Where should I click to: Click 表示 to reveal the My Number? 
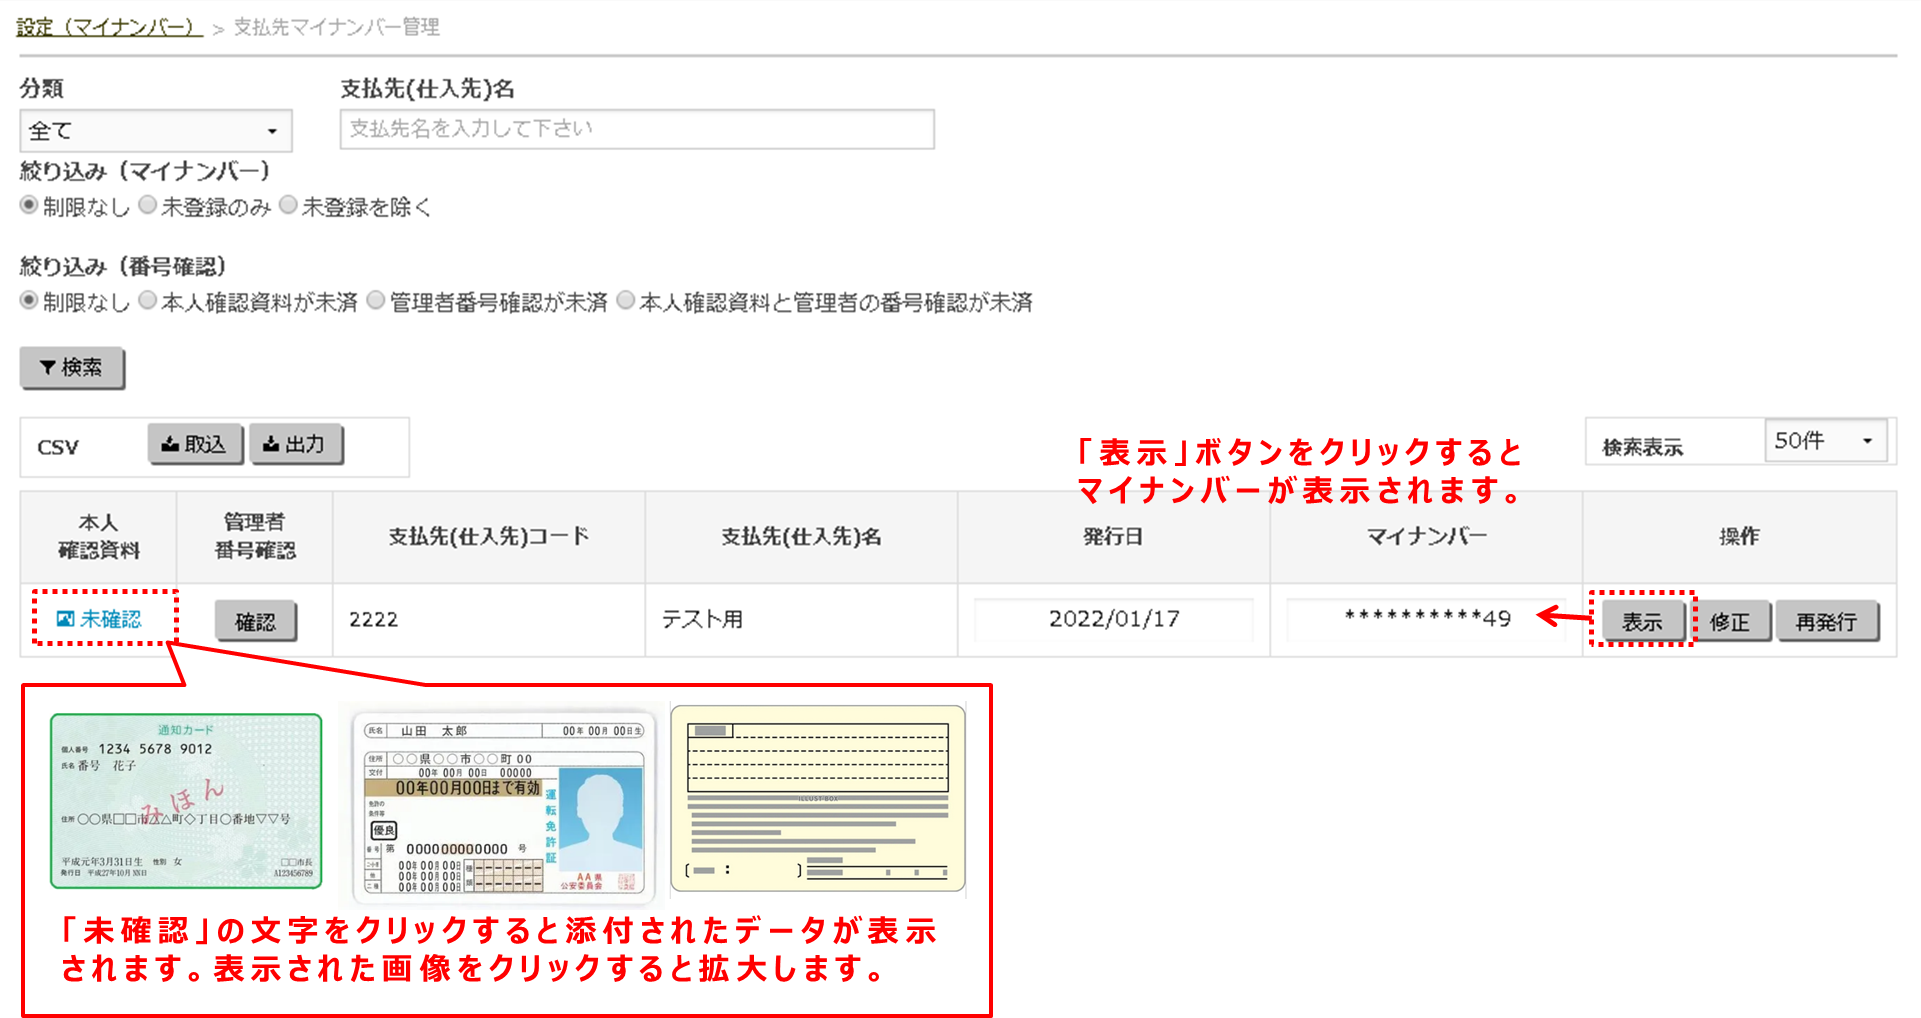tap(1643, 620)
